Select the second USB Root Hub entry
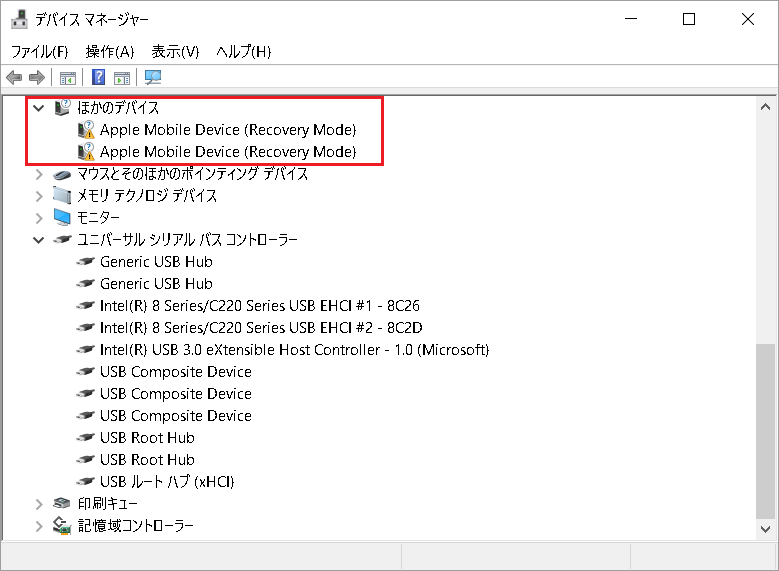The height and width of the screenshot is (571, 779). [x=147, y=460]
